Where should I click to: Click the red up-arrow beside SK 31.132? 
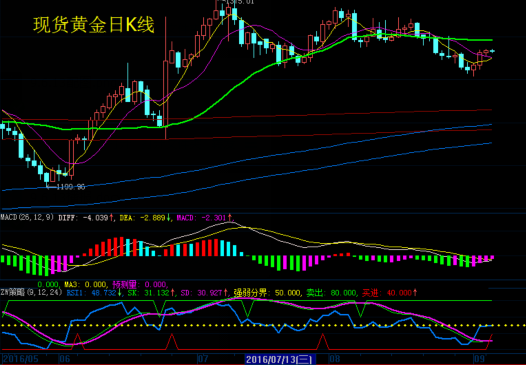click(172, 293)
